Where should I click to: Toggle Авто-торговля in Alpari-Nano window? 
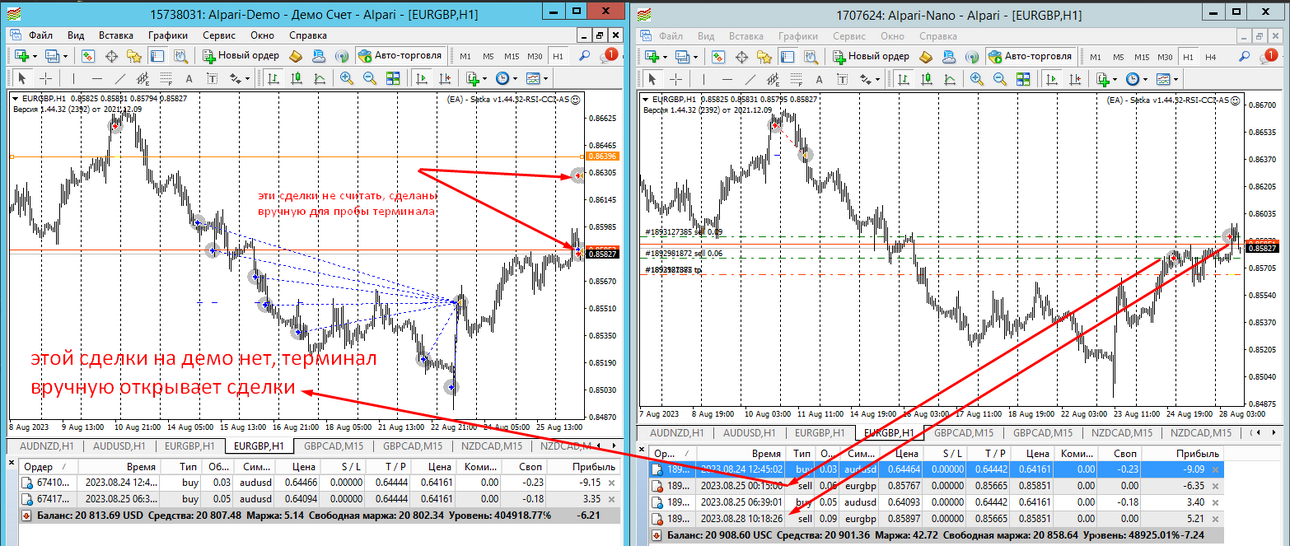[1030, 56]
